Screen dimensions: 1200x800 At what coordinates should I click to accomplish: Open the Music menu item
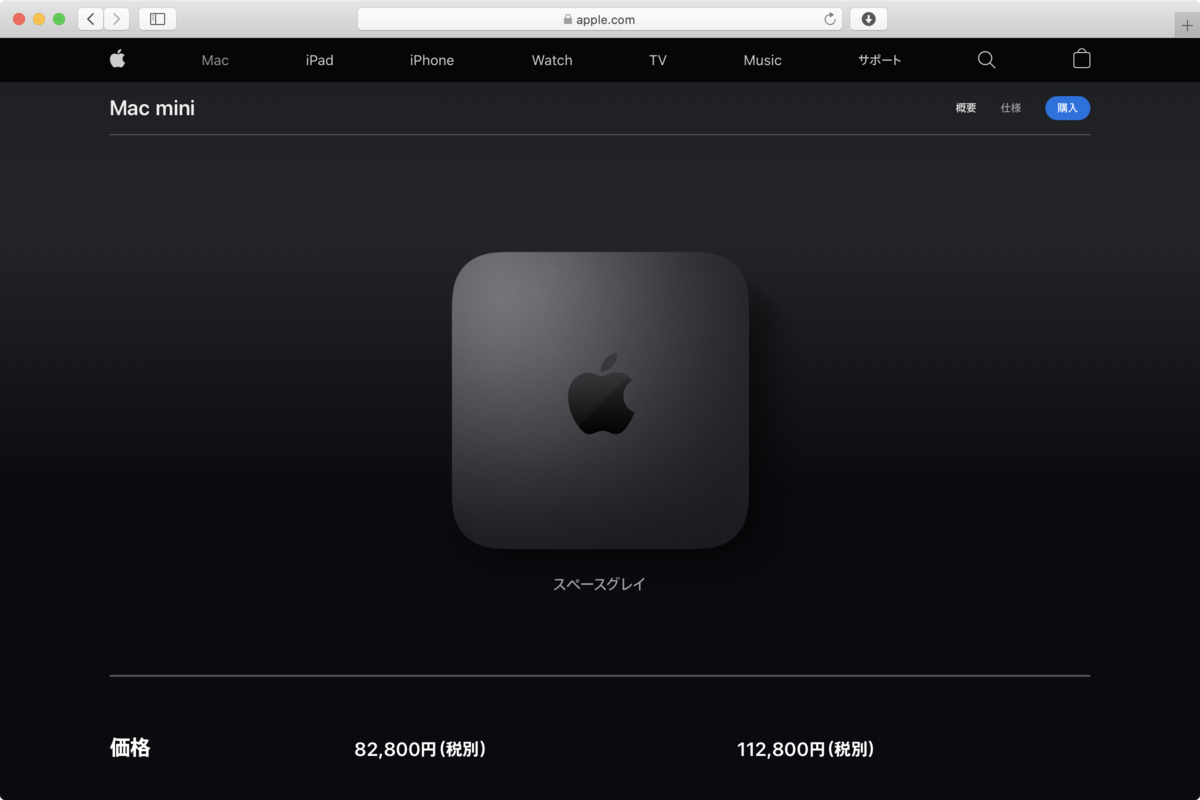coord(762,60)
